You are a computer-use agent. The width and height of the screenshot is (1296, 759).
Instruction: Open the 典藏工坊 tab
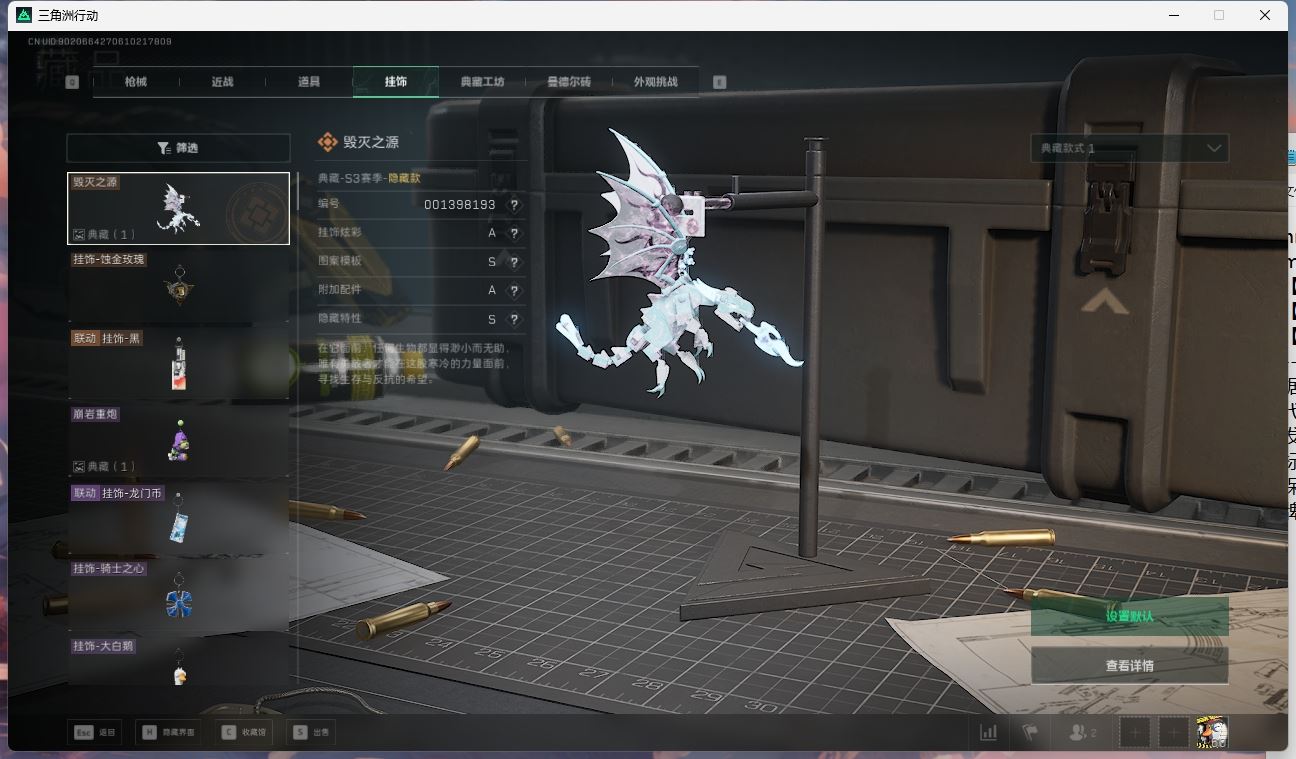[482, 82]
